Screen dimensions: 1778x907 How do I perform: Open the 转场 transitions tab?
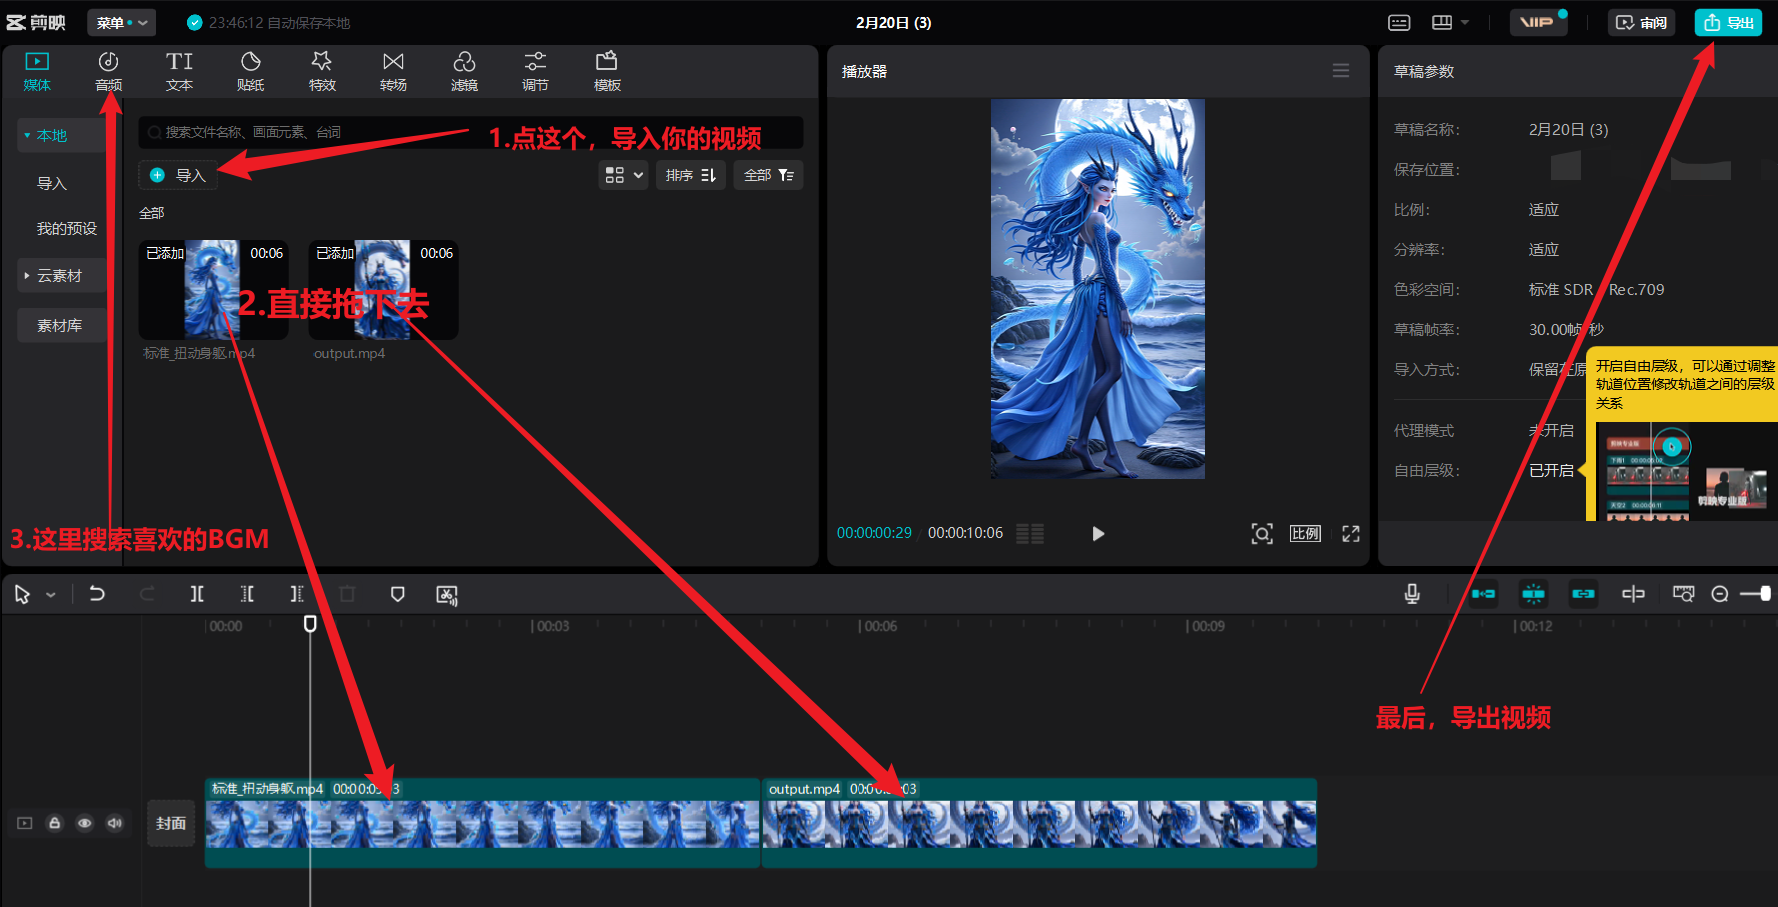click(x=393, y=72)
